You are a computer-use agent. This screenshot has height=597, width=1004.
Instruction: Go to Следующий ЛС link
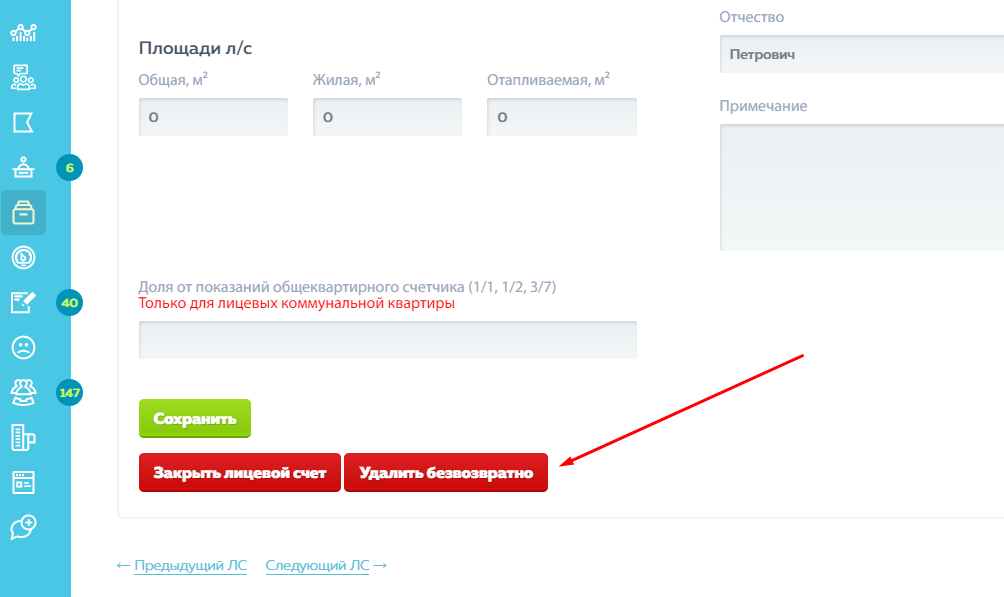click(x=317, y=566)
